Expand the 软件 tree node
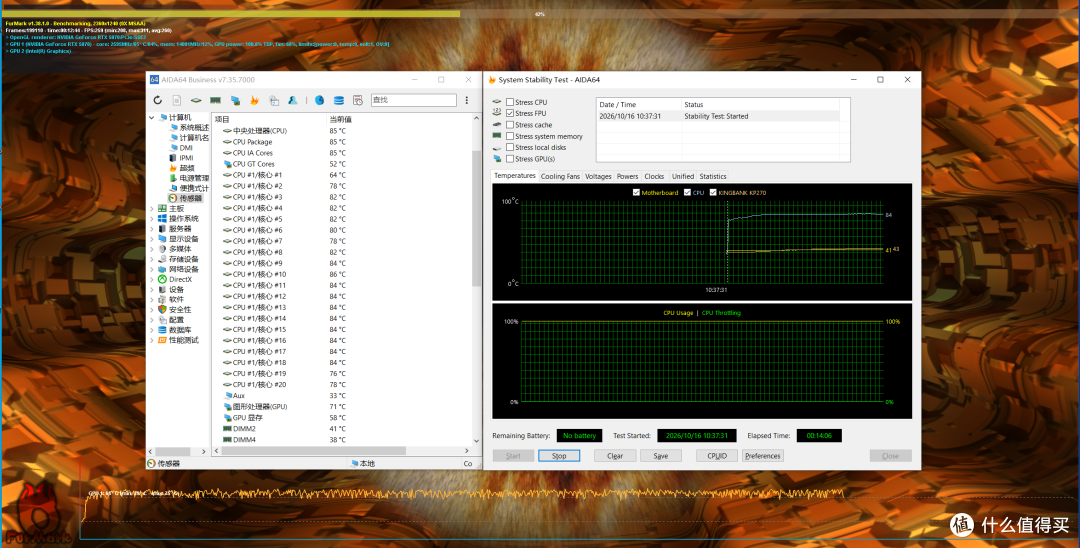Viewport: 1080px width, 548px height. [152, 299]
